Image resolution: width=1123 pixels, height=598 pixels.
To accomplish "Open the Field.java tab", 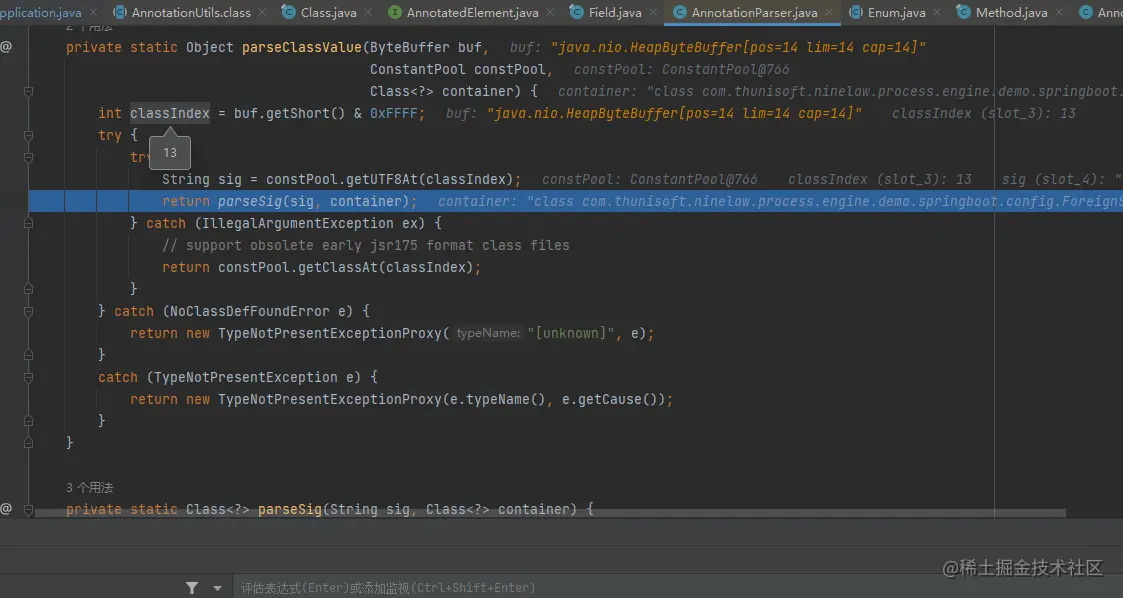I will click(614, 12).
